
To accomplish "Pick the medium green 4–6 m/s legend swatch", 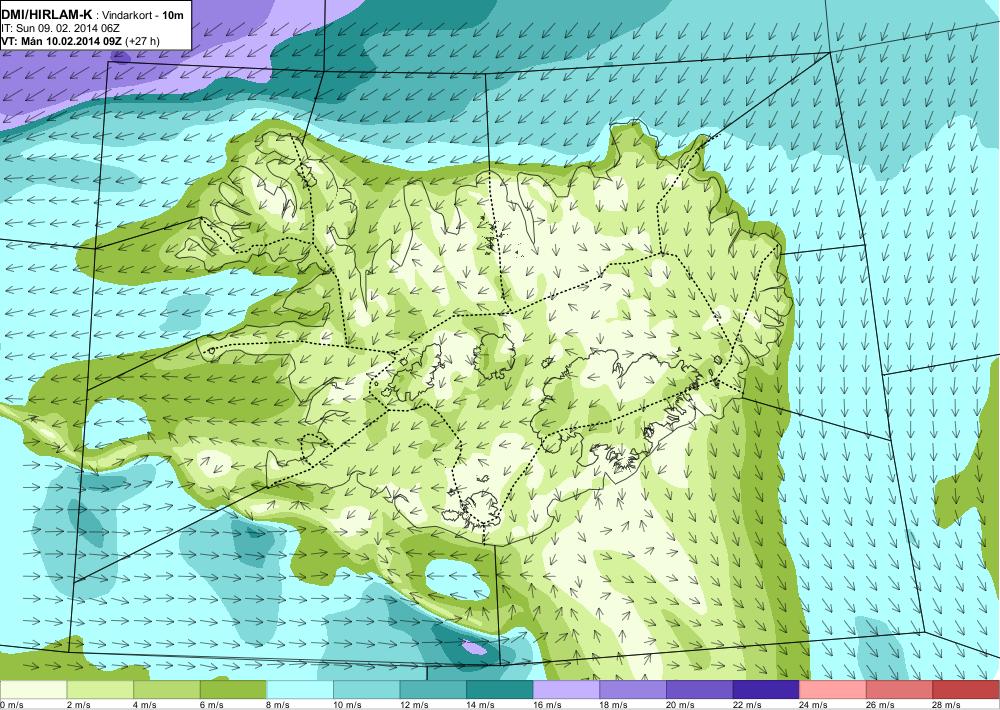I will coord(166,690).
